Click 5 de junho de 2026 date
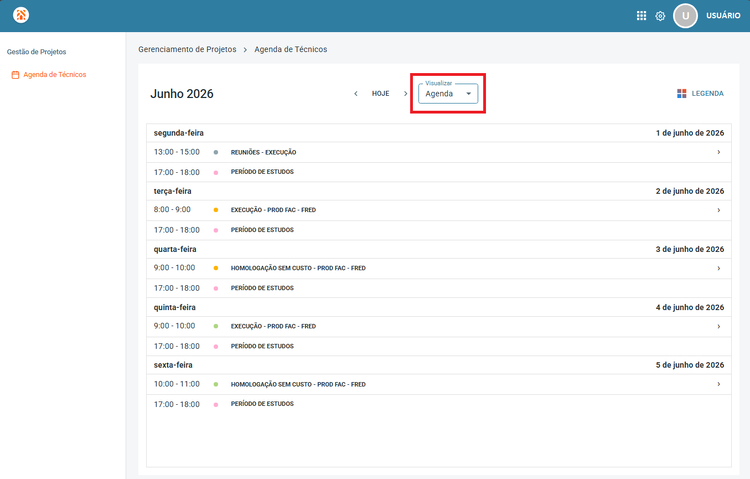This screenshot has width=750, height=479. pyautogui.click(x=690, y=365)
